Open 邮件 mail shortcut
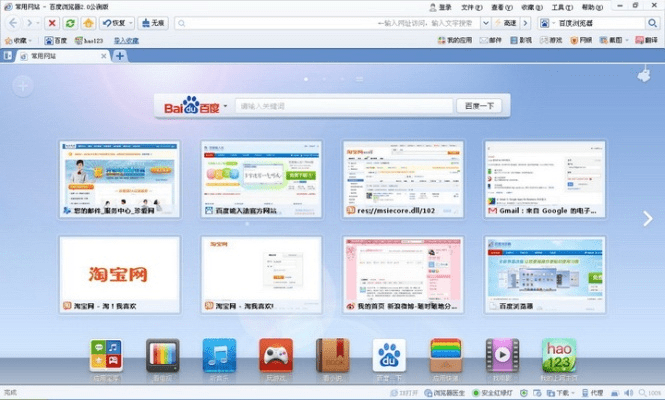 click(491, 40)
